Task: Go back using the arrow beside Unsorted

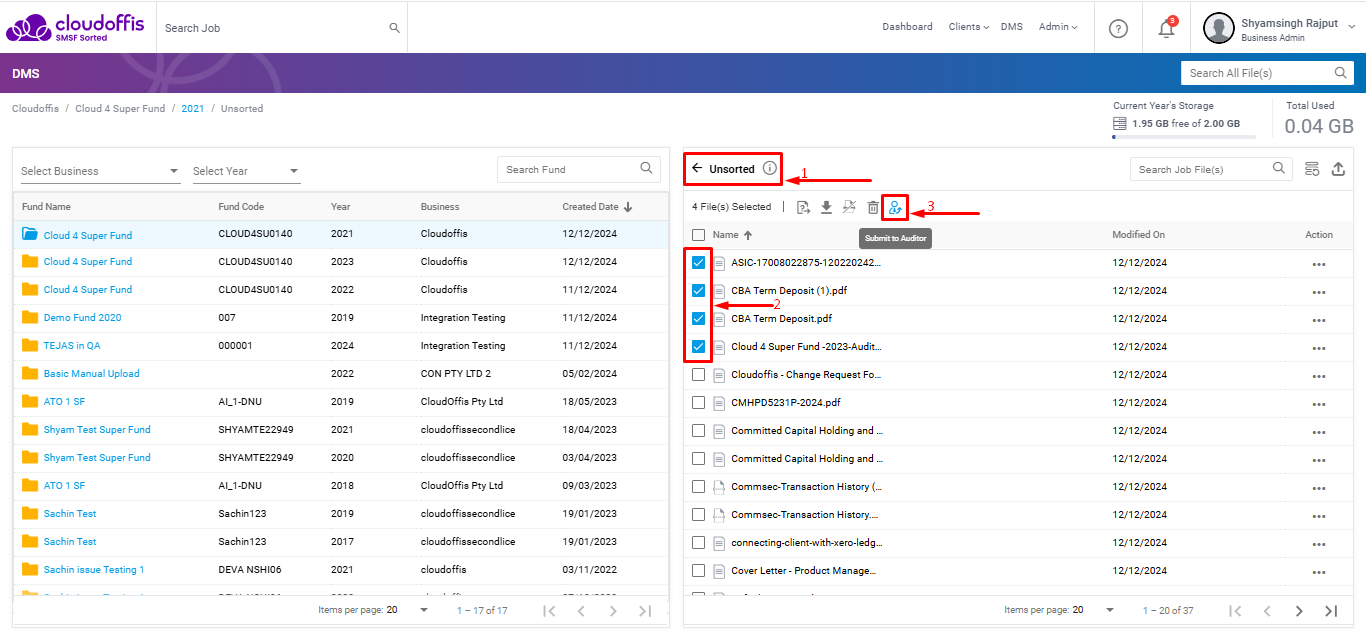Action: click(x=697, y=168)
